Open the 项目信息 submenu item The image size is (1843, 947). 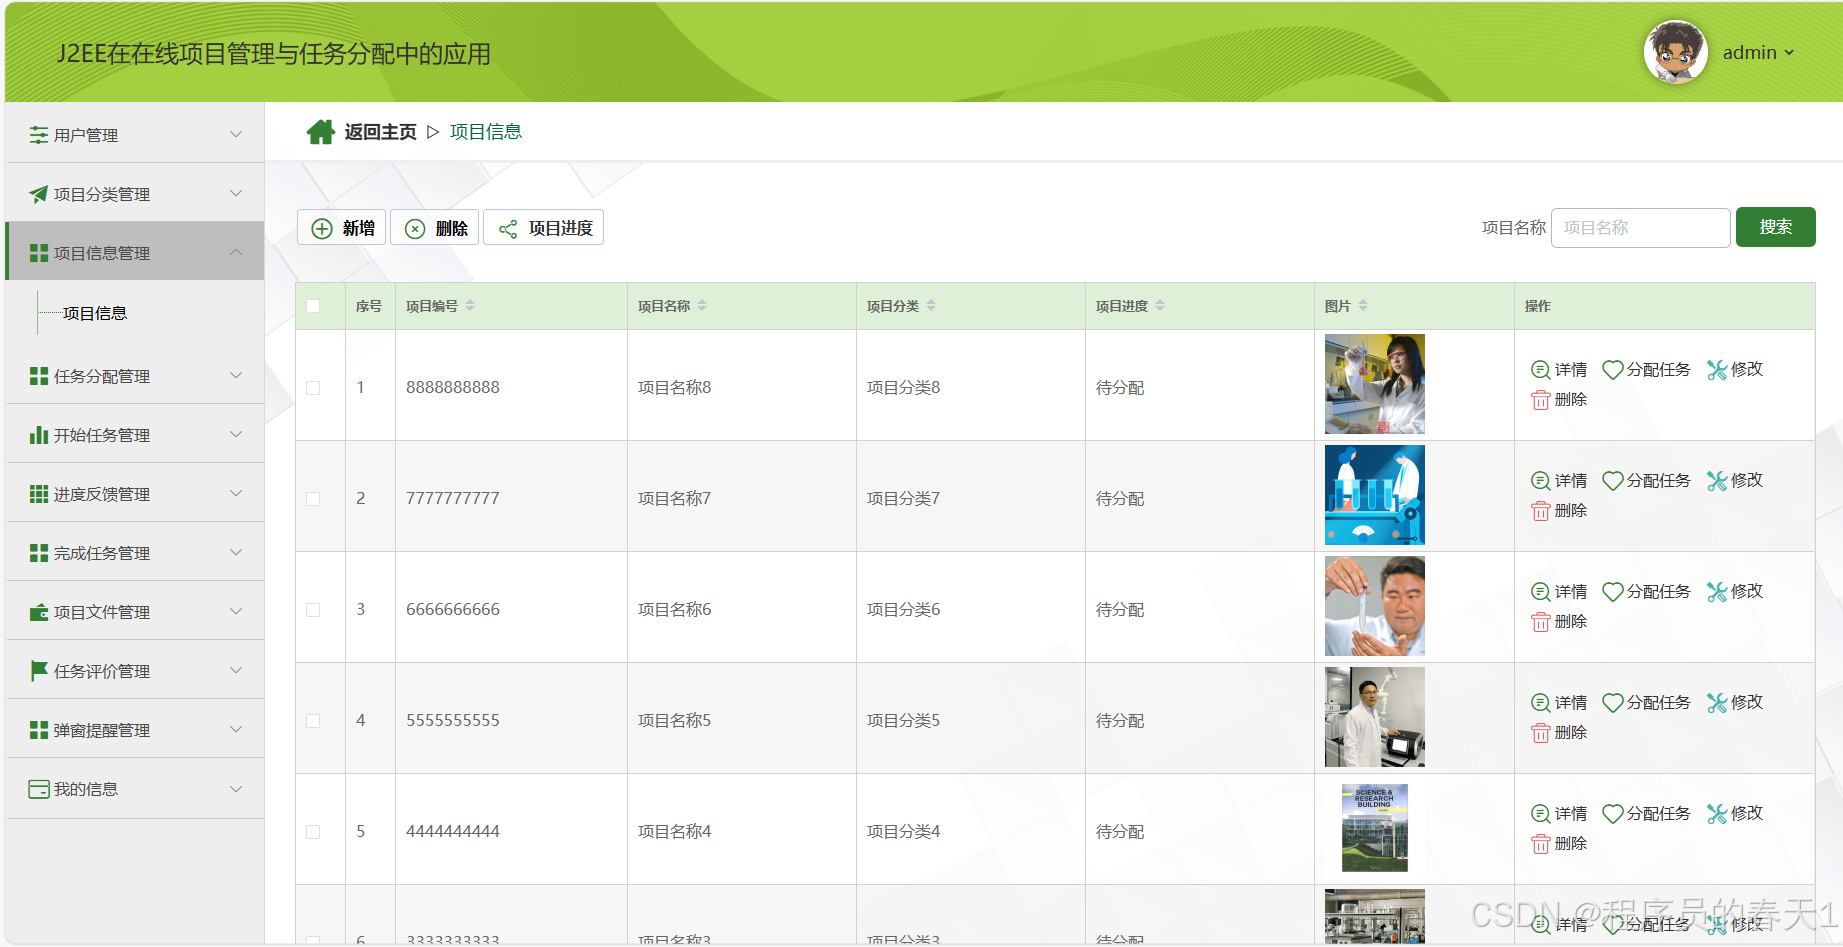(x=95, y=313)
